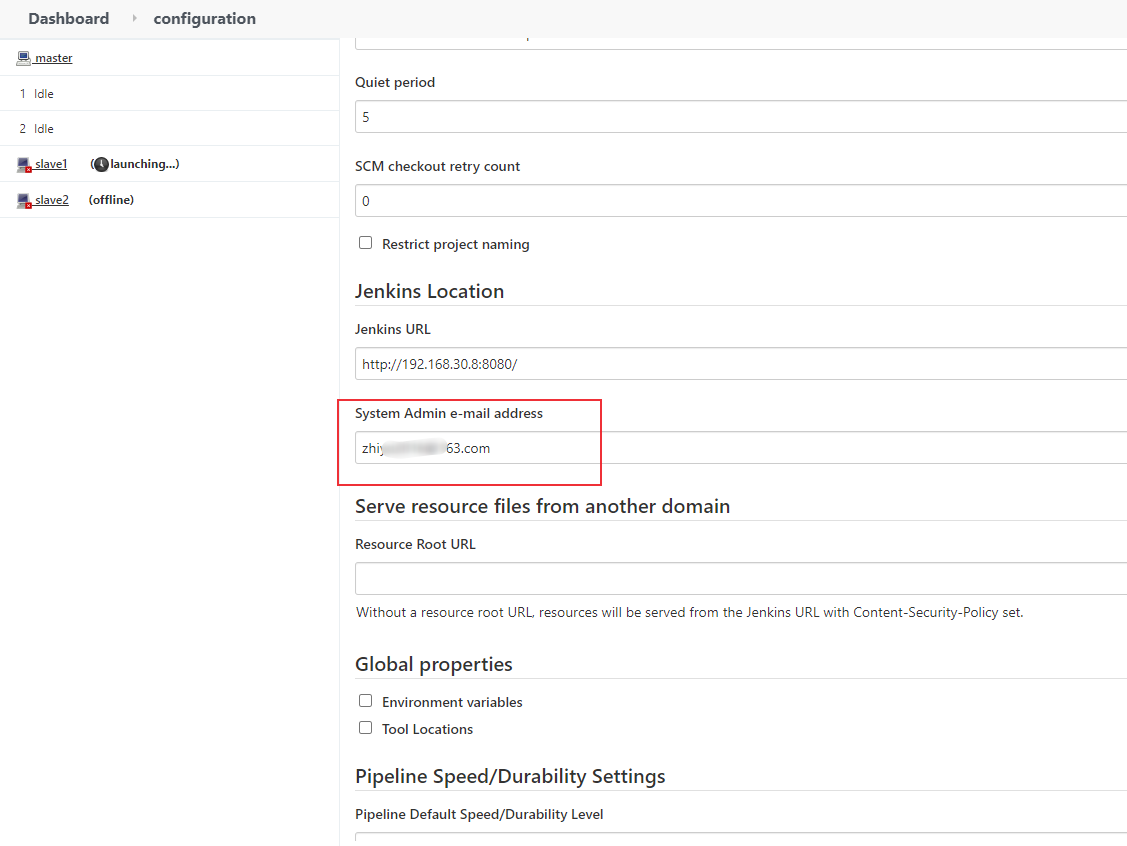Select configuration in the breadcrumb

(204, 18)
